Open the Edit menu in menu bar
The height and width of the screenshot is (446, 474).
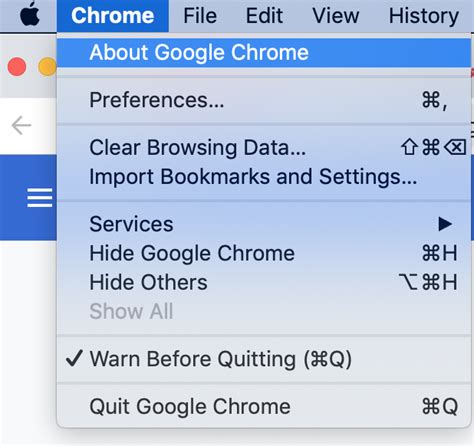264,16
